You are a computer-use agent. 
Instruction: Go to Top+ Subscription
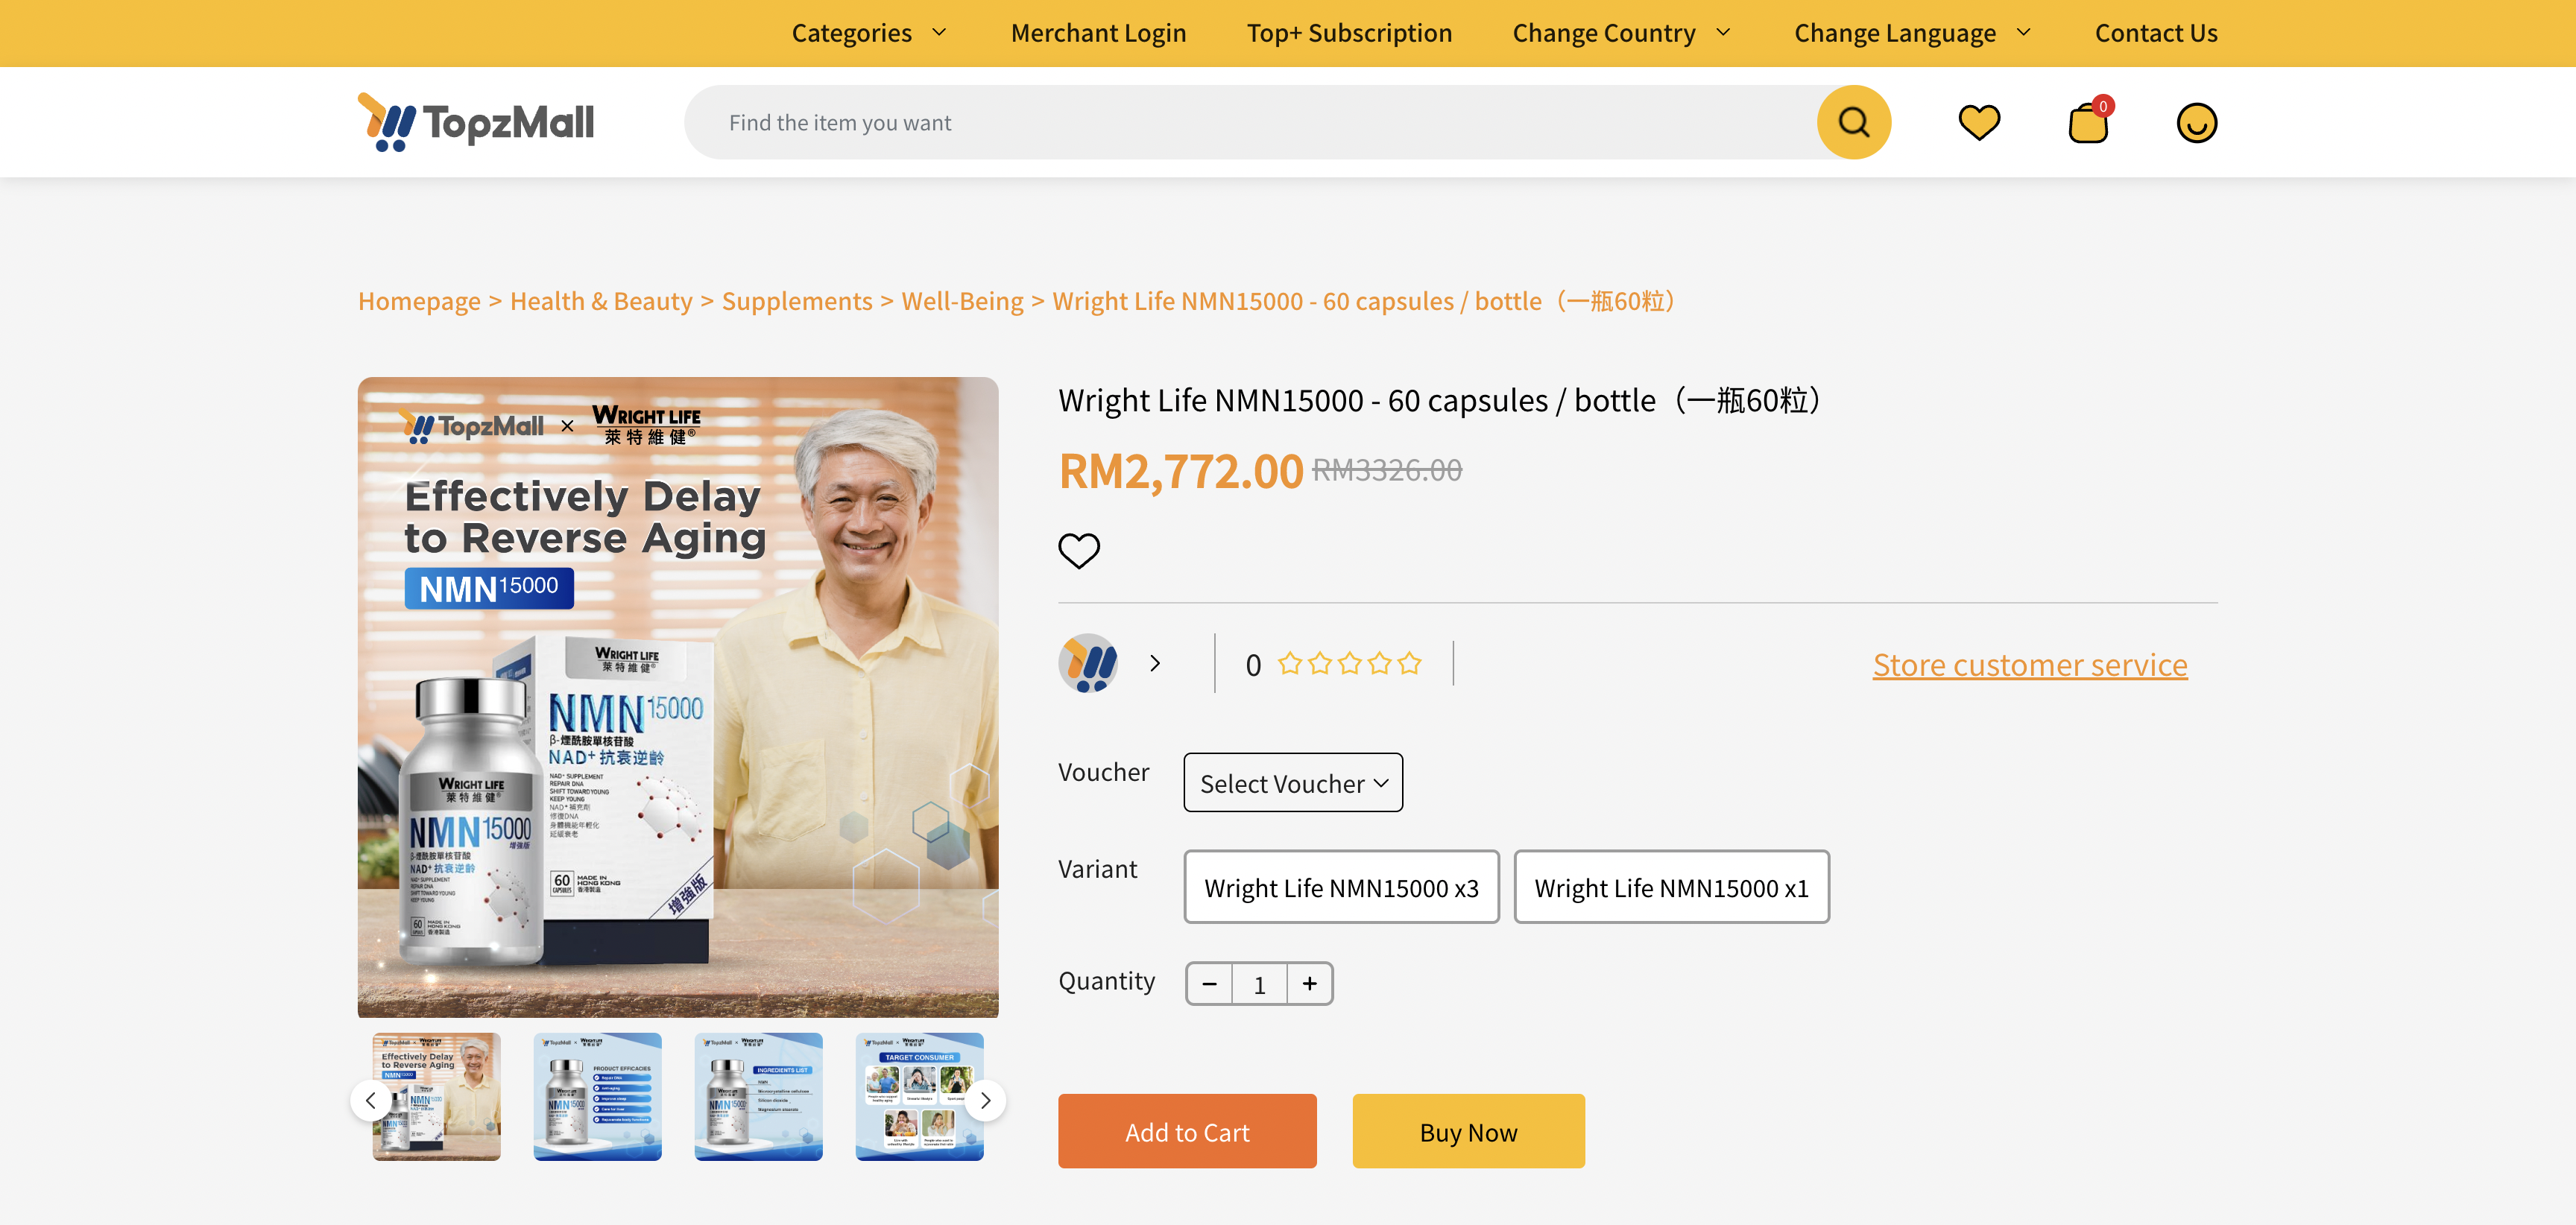coord(1349,33)
